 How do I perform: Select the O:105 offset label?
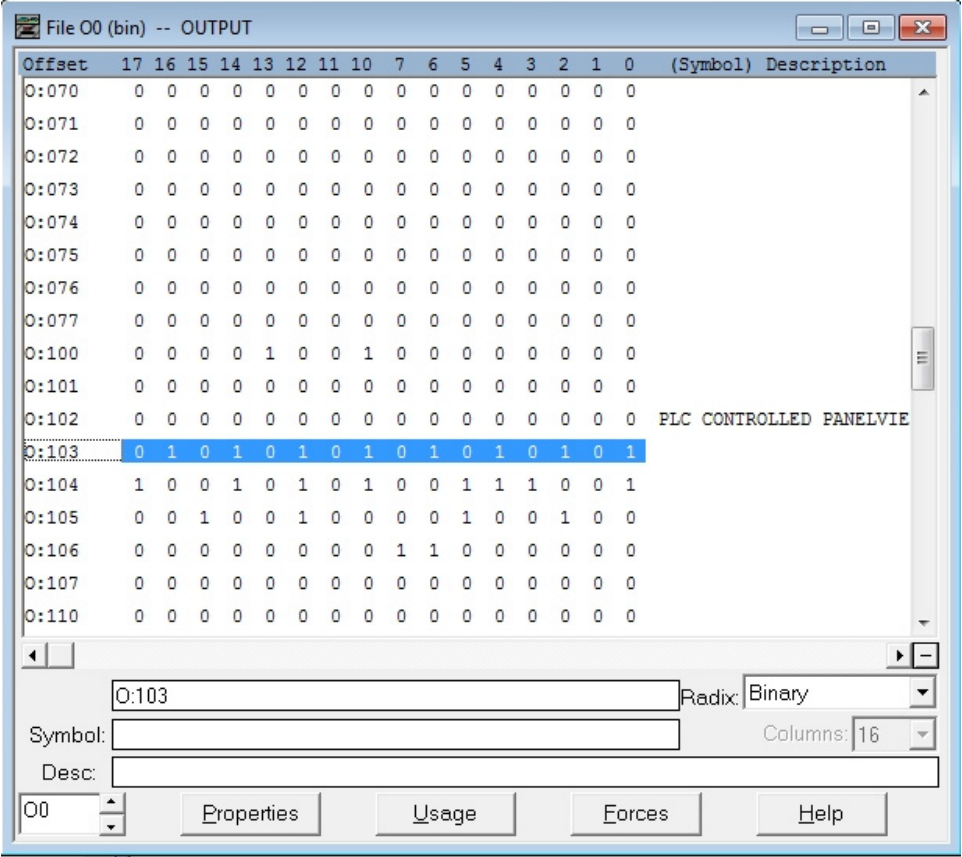52,517
